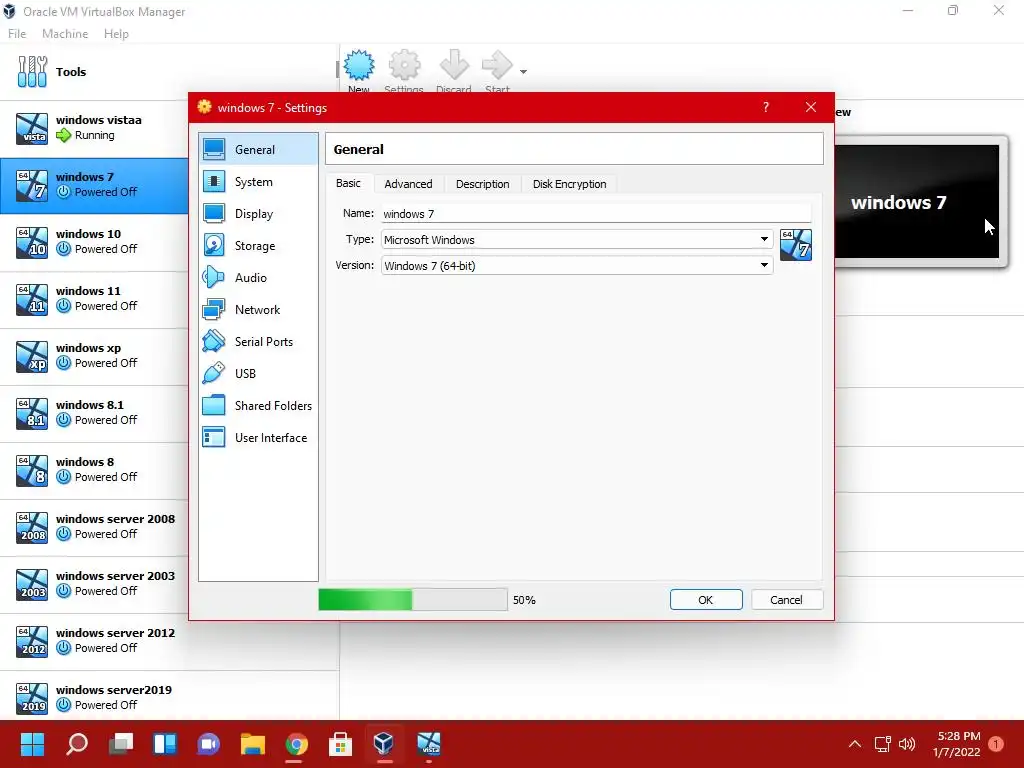
Task: Open the Machine menu
Action: tap(65, 34)
